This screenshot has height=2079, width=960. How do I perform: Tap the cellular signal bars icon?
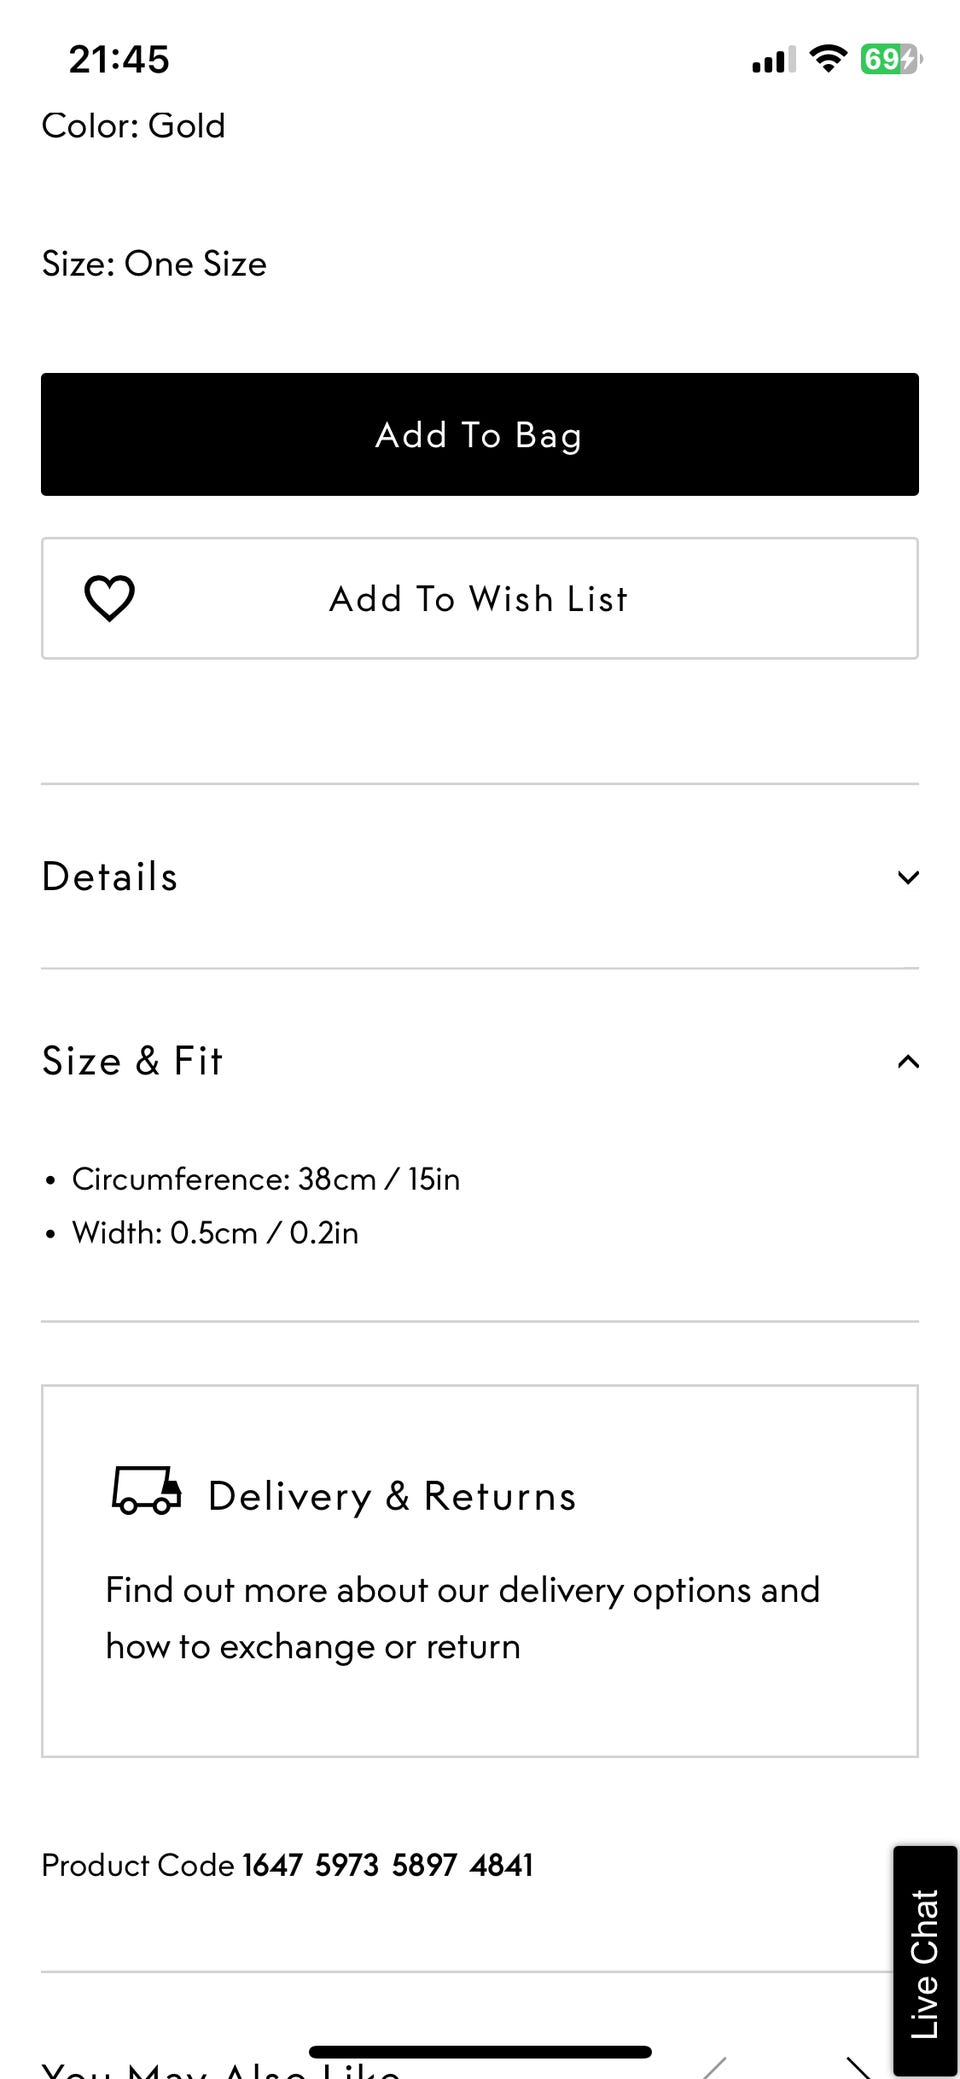[773, 60]
